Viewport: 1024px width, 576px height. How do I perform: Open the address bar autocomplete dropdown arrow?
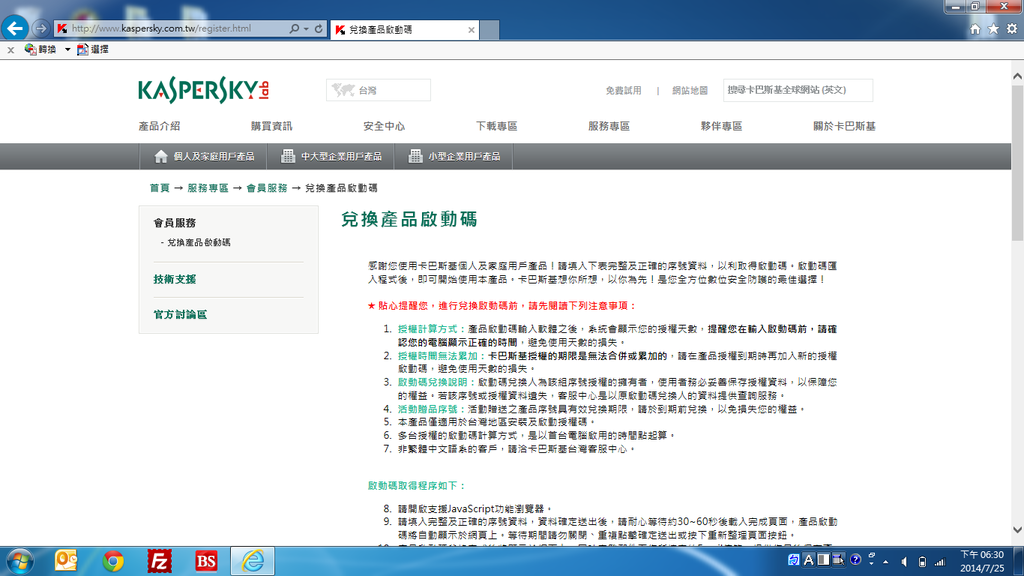306,29
